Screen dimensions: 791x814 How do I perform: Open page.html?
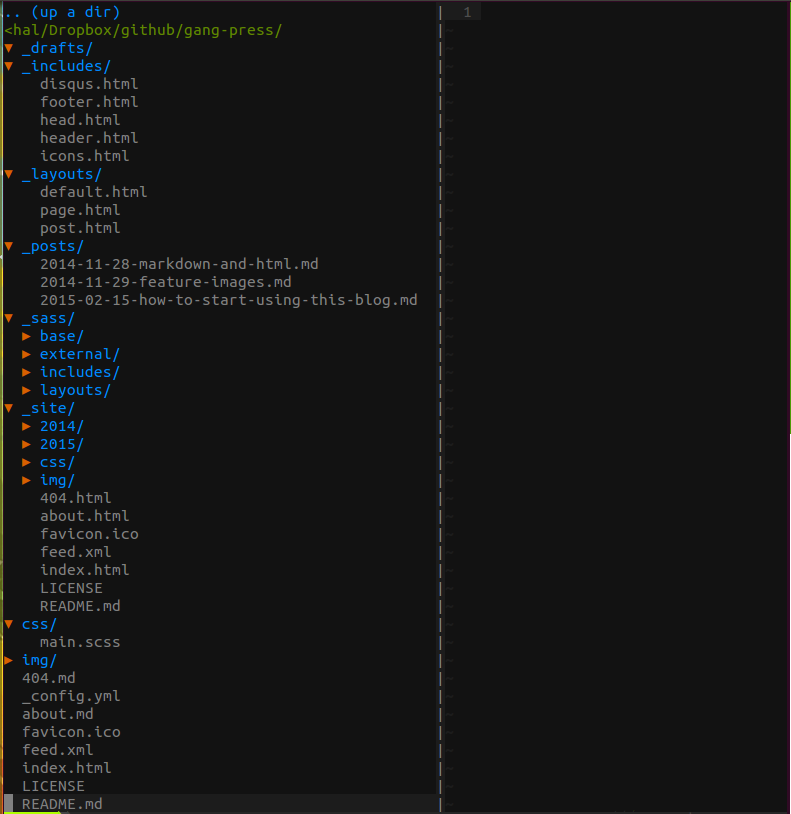[80, 210]
